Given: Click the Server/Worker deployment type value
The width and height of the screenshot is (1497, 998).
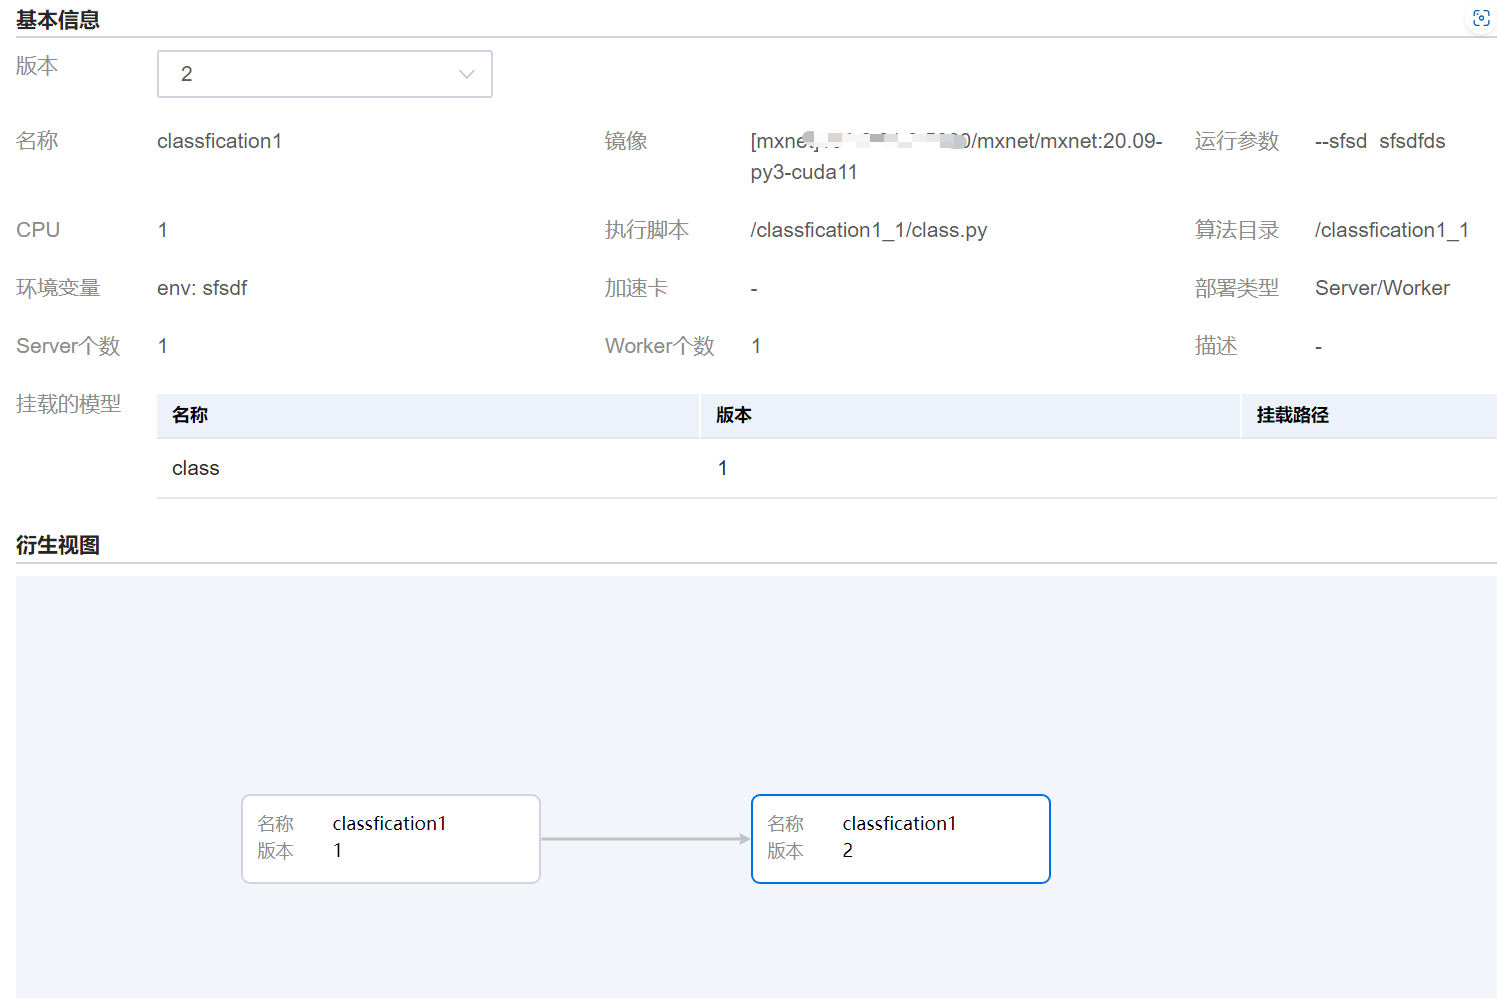Looking at the screenshot, I should click(x=1382, y=288).
